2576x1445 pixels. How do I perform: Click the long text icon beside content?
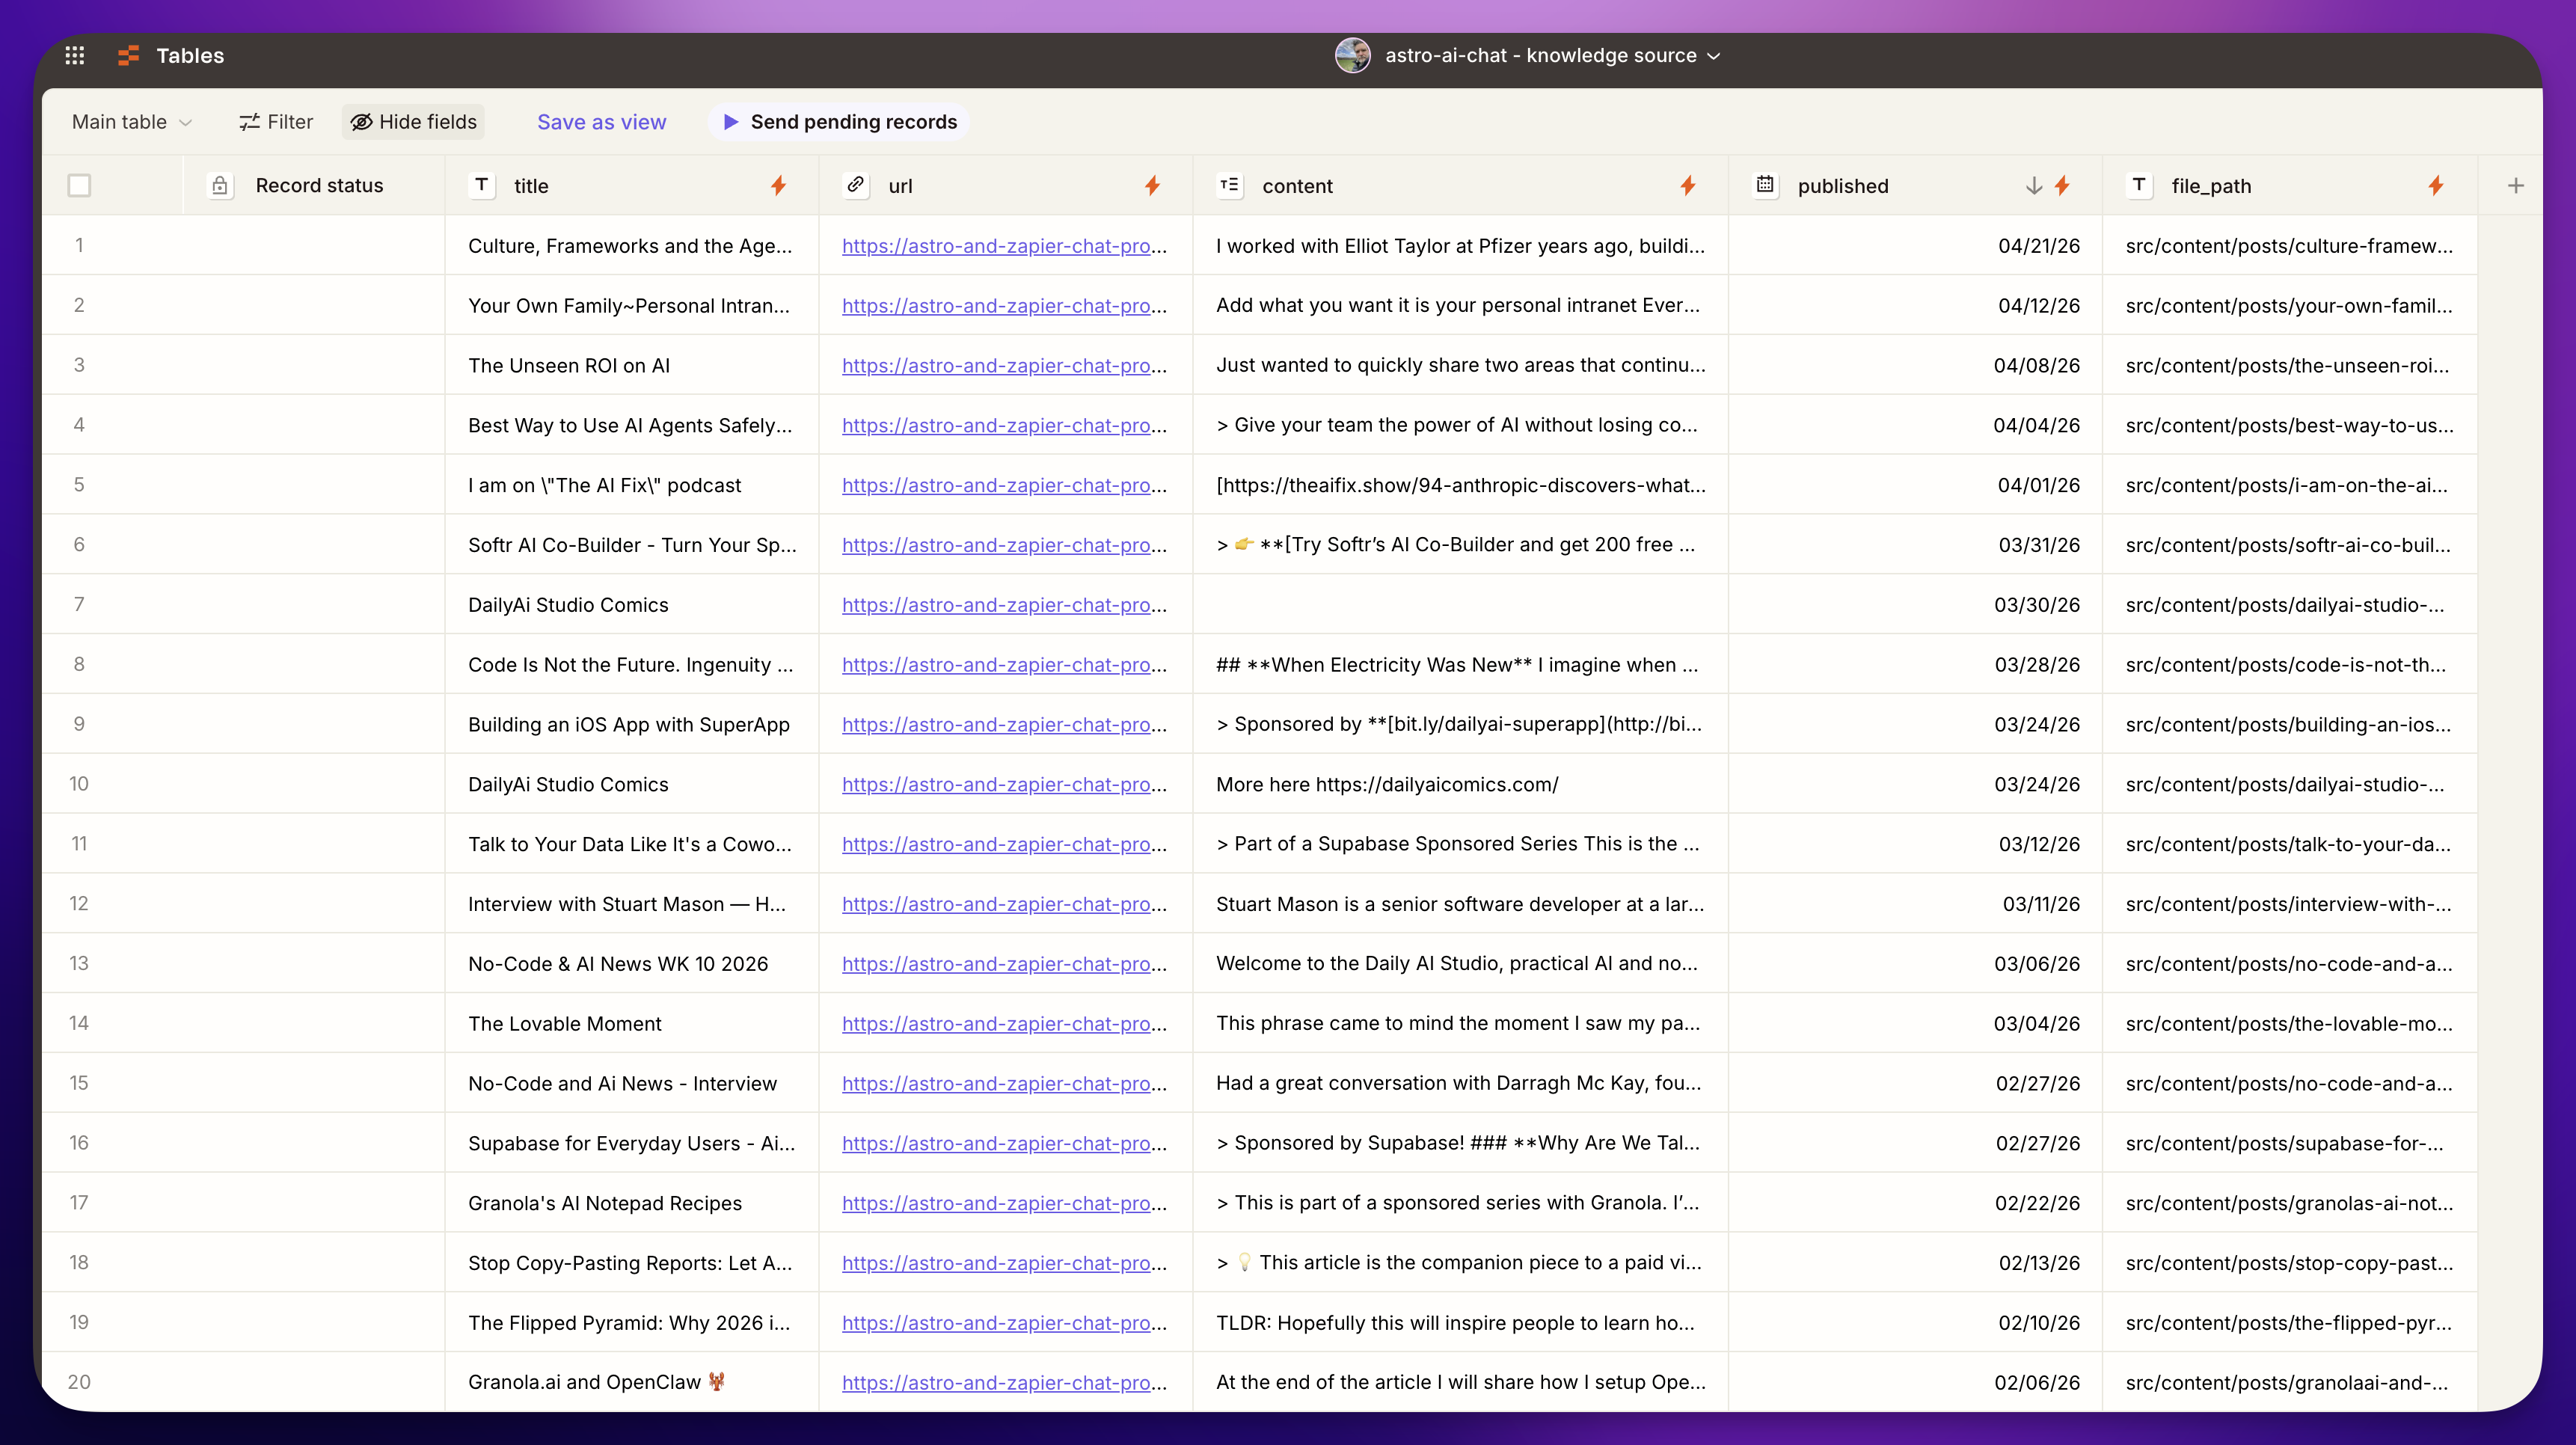point(1230,186)
